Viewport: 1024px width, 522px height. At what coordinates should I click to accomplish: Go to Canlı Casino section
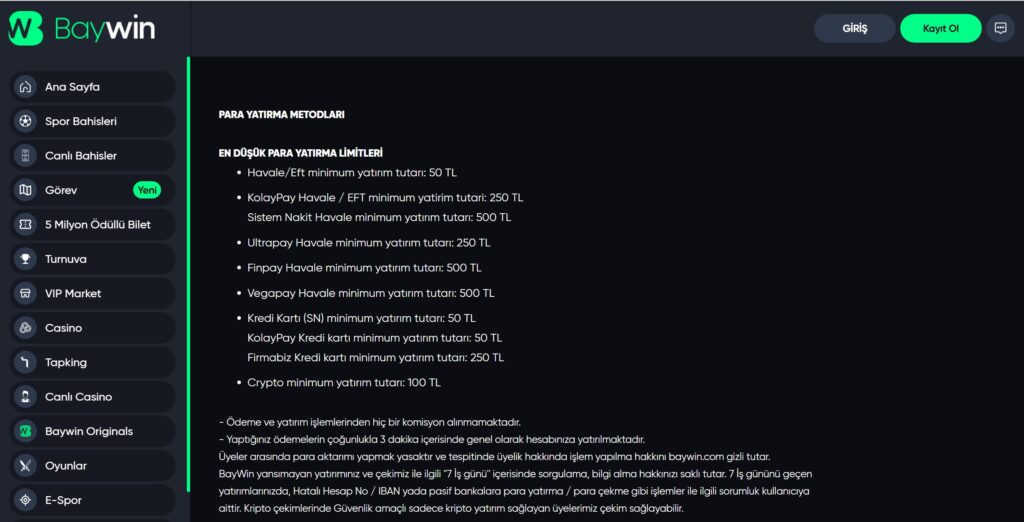pos(78,397)
